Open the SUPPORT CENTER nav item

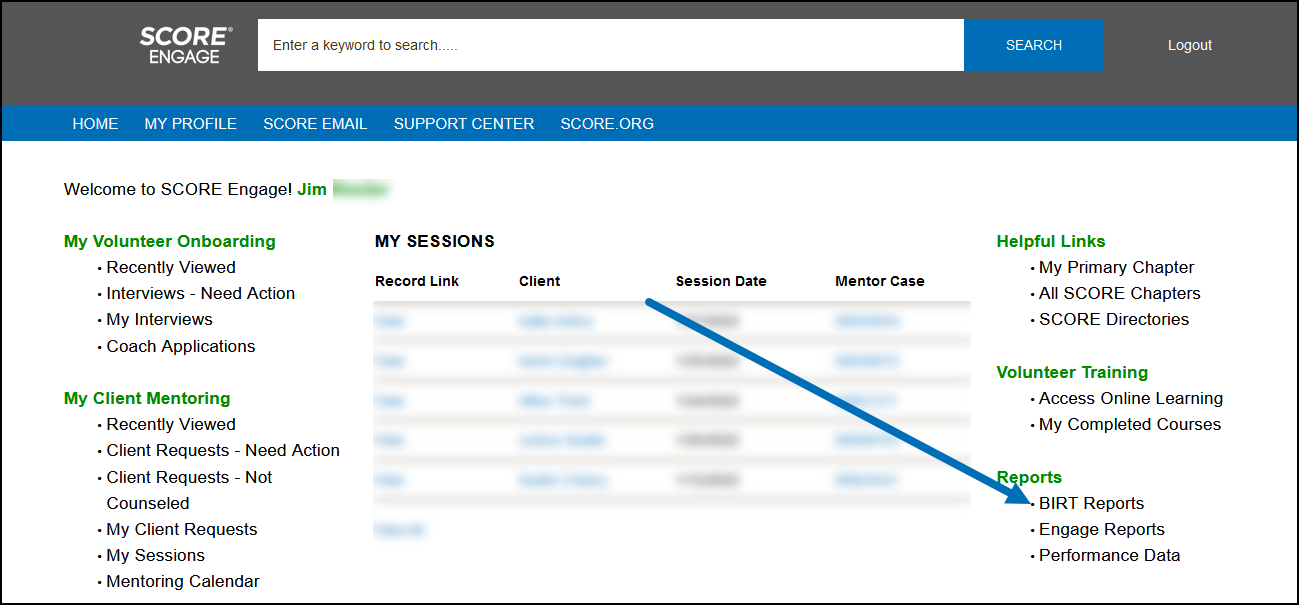[x=464, y=124]
